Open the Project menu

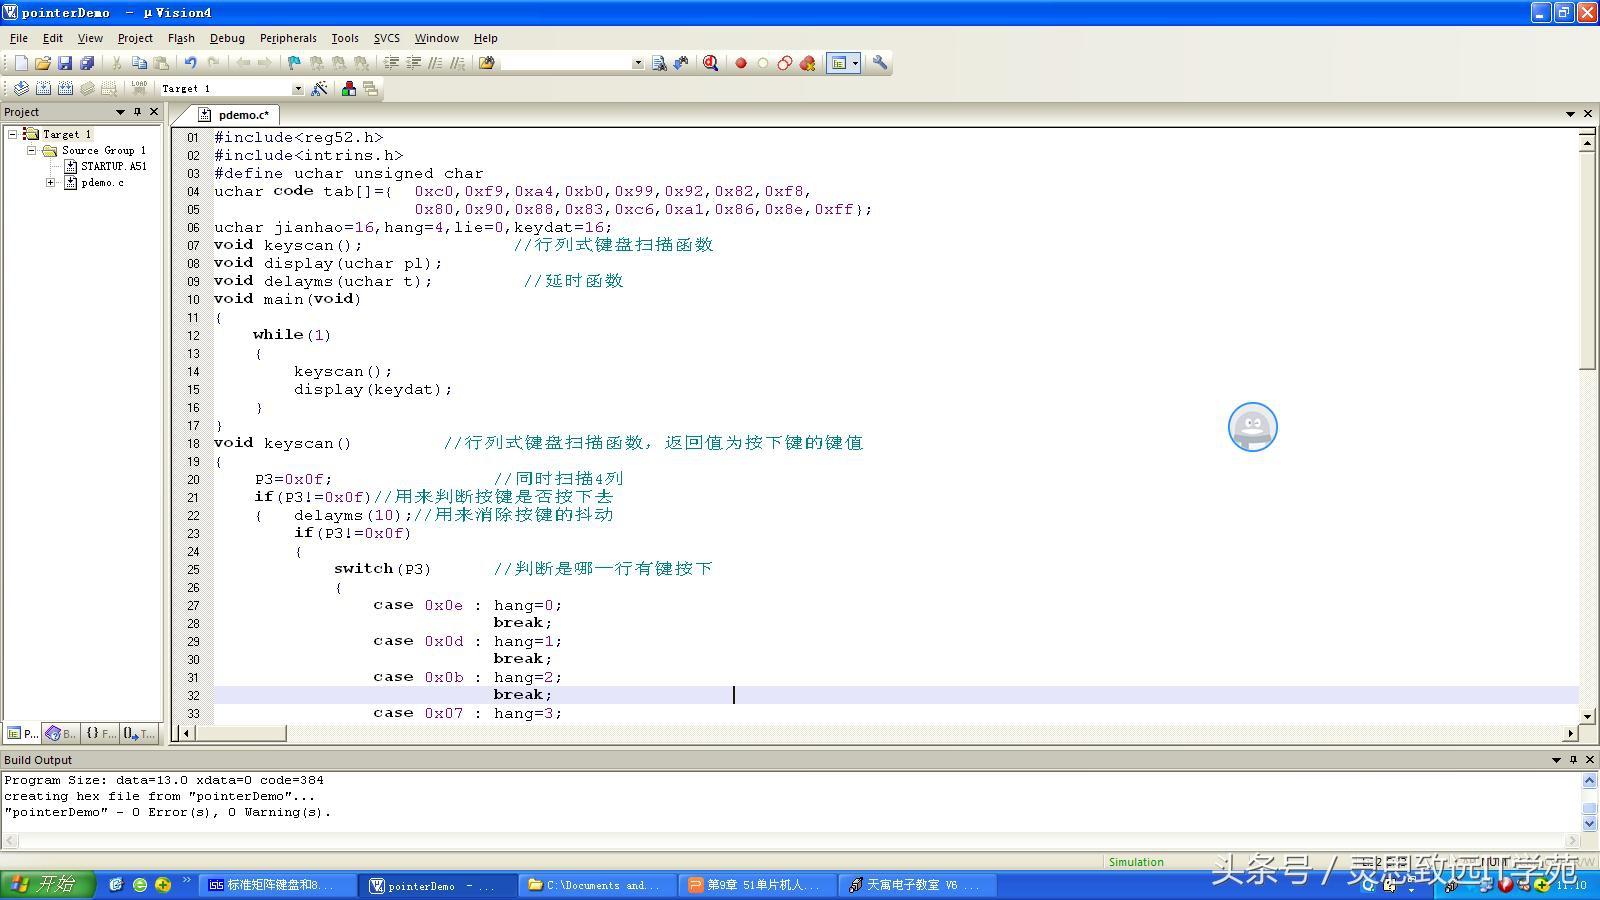click(135, 38)
